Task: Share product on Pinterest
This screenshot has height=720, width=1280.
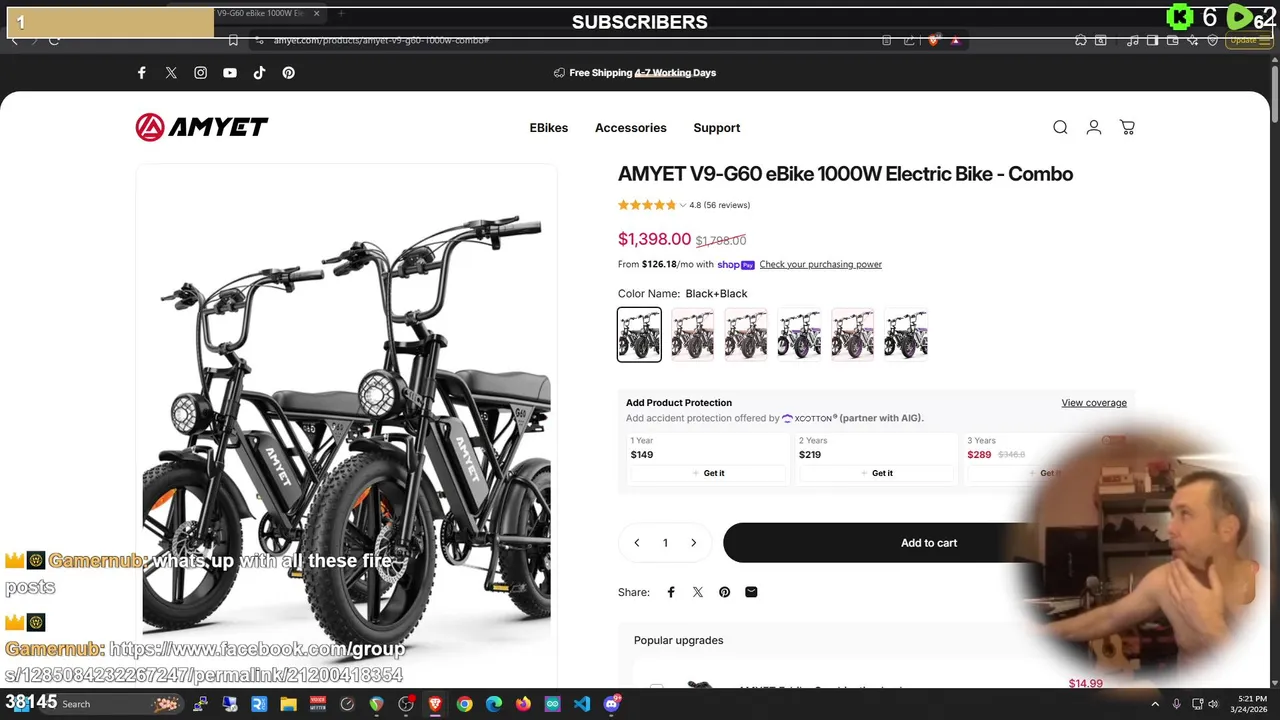Action: point(725,592)
